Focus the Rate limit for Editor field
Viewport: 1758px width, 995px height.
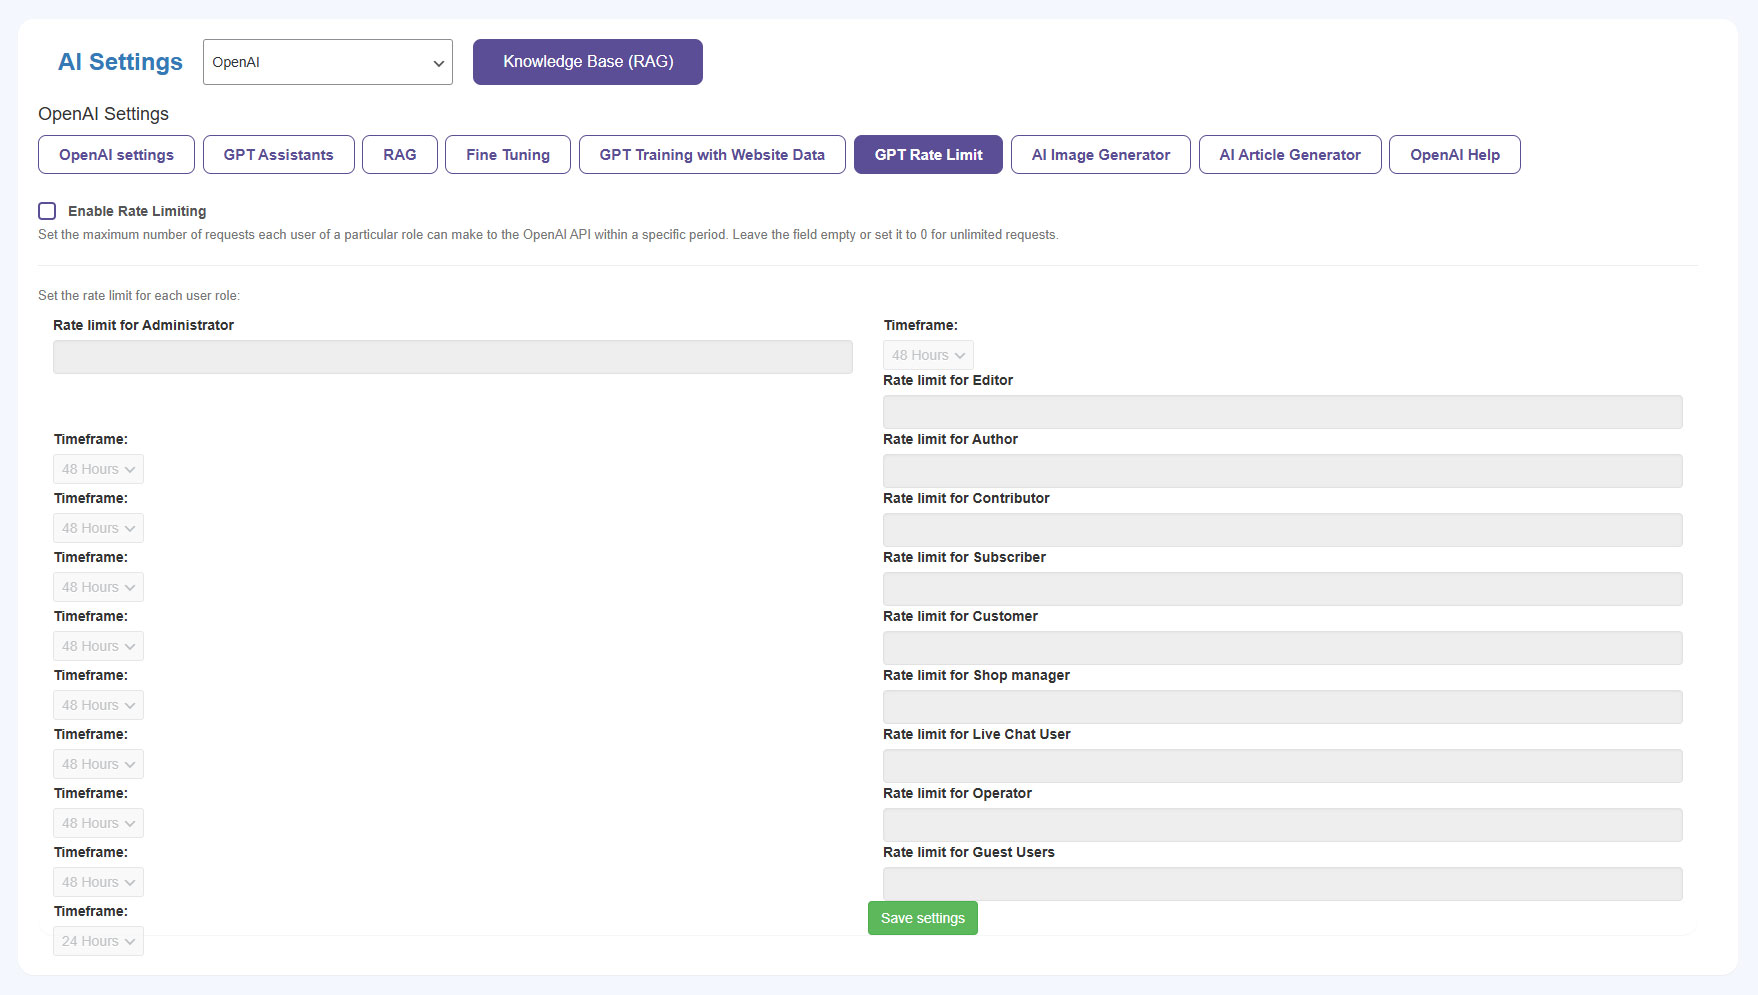tap(1281, 412)
